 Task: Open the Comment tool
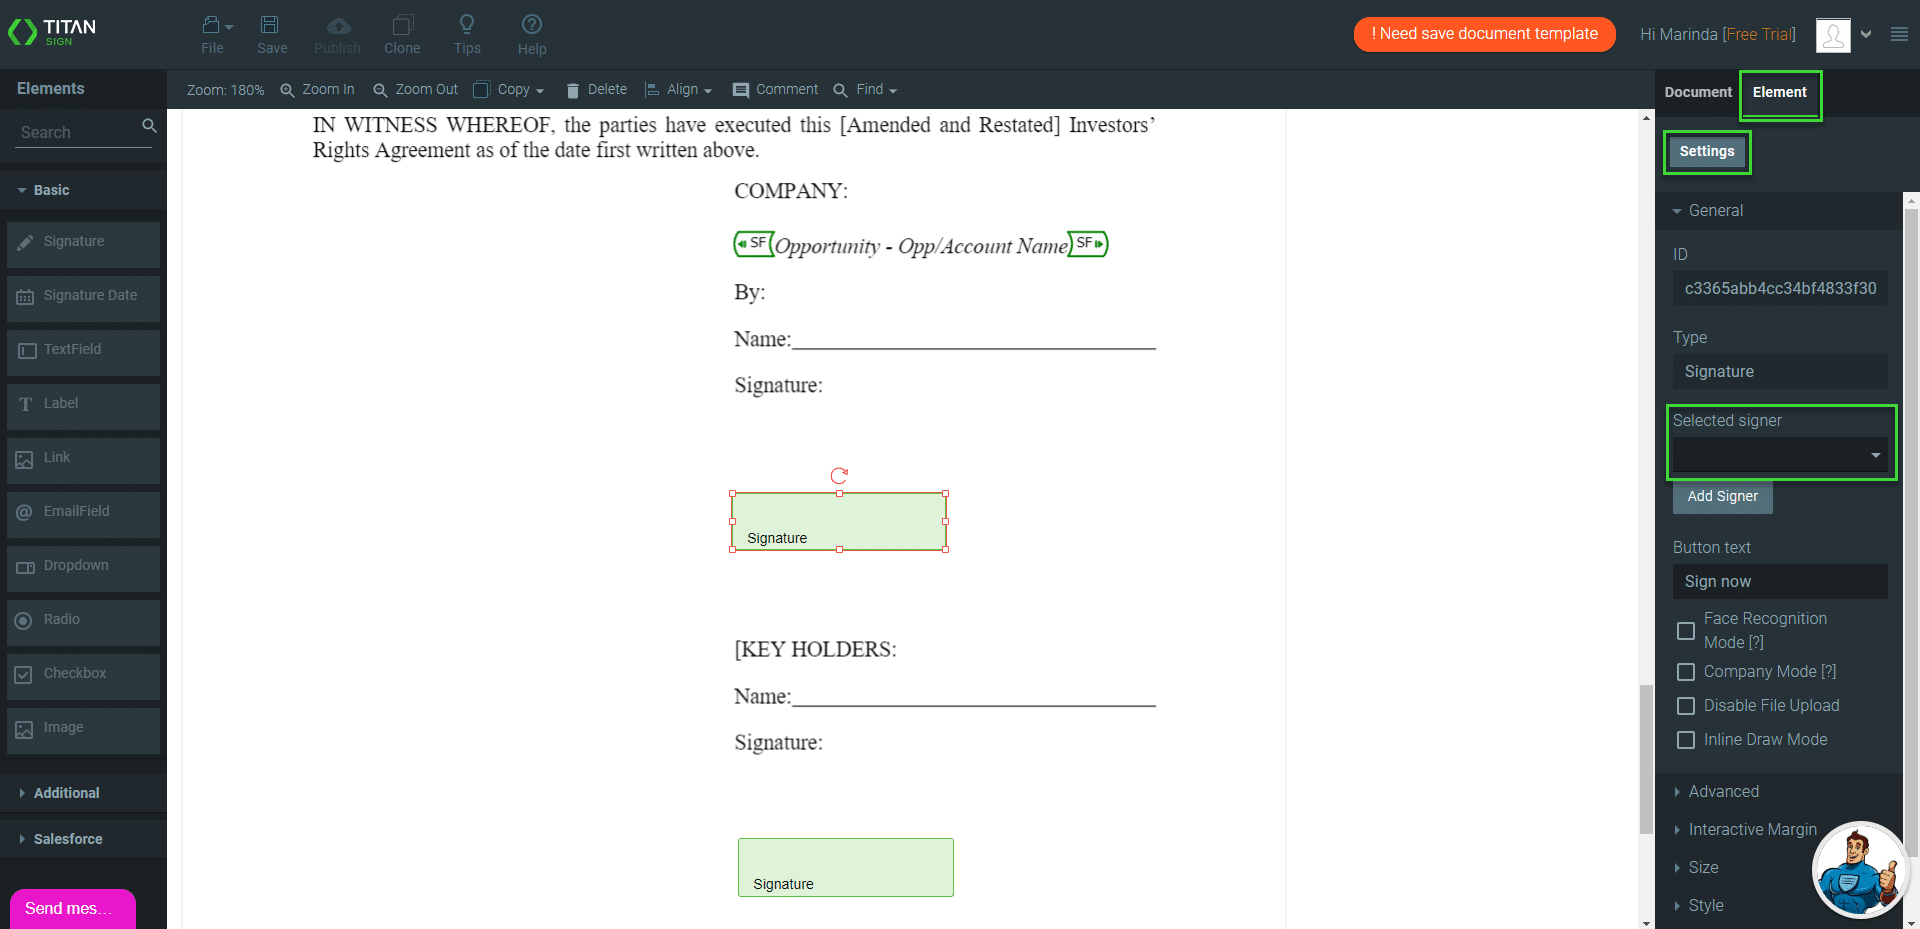point(774,89)
